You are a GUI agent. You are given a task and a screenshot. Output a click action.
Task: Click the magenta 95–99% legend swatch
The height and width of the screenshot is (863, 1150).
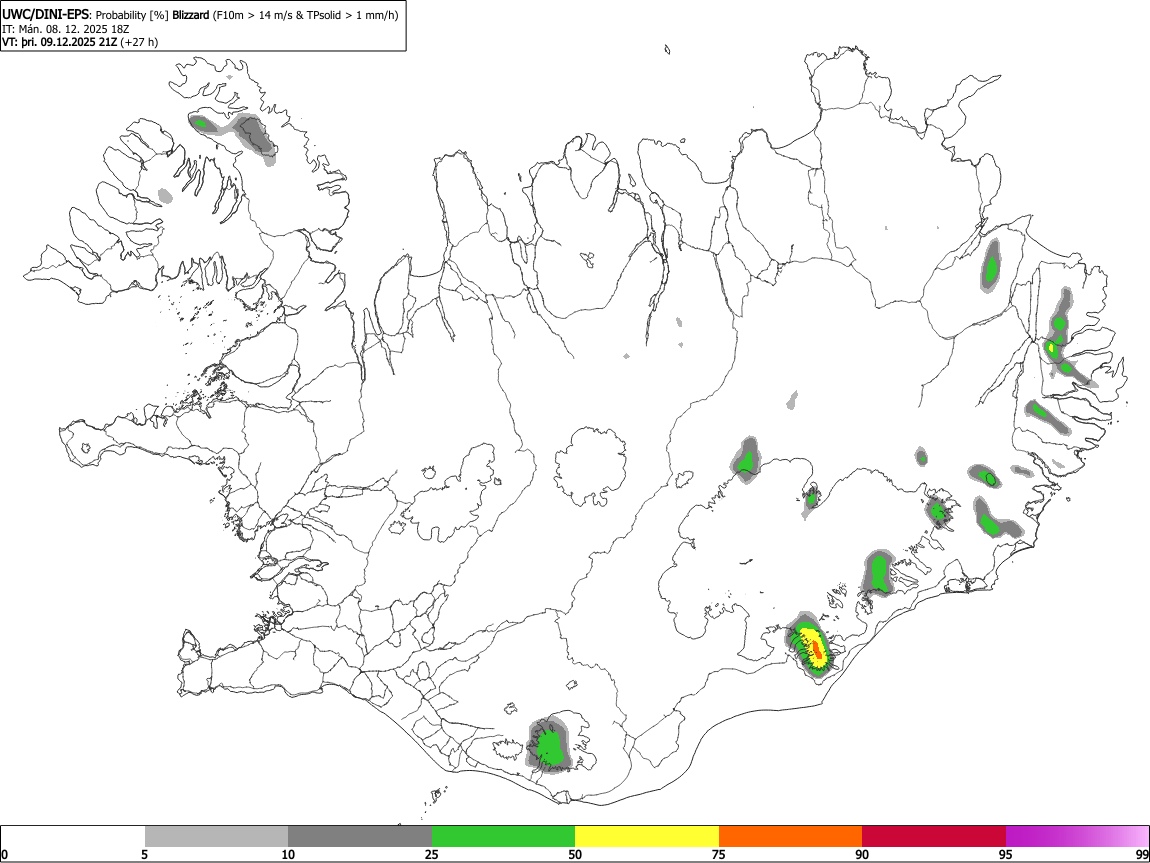pyautogui.click(x=1077, y=836)
